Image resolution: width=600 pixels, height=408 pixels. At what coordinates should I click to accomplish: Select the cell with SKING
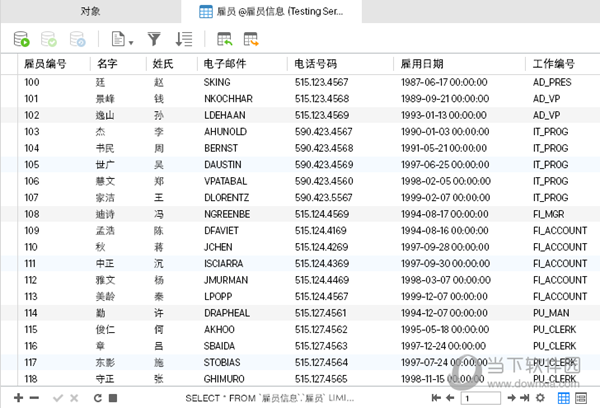click(217, 82)
